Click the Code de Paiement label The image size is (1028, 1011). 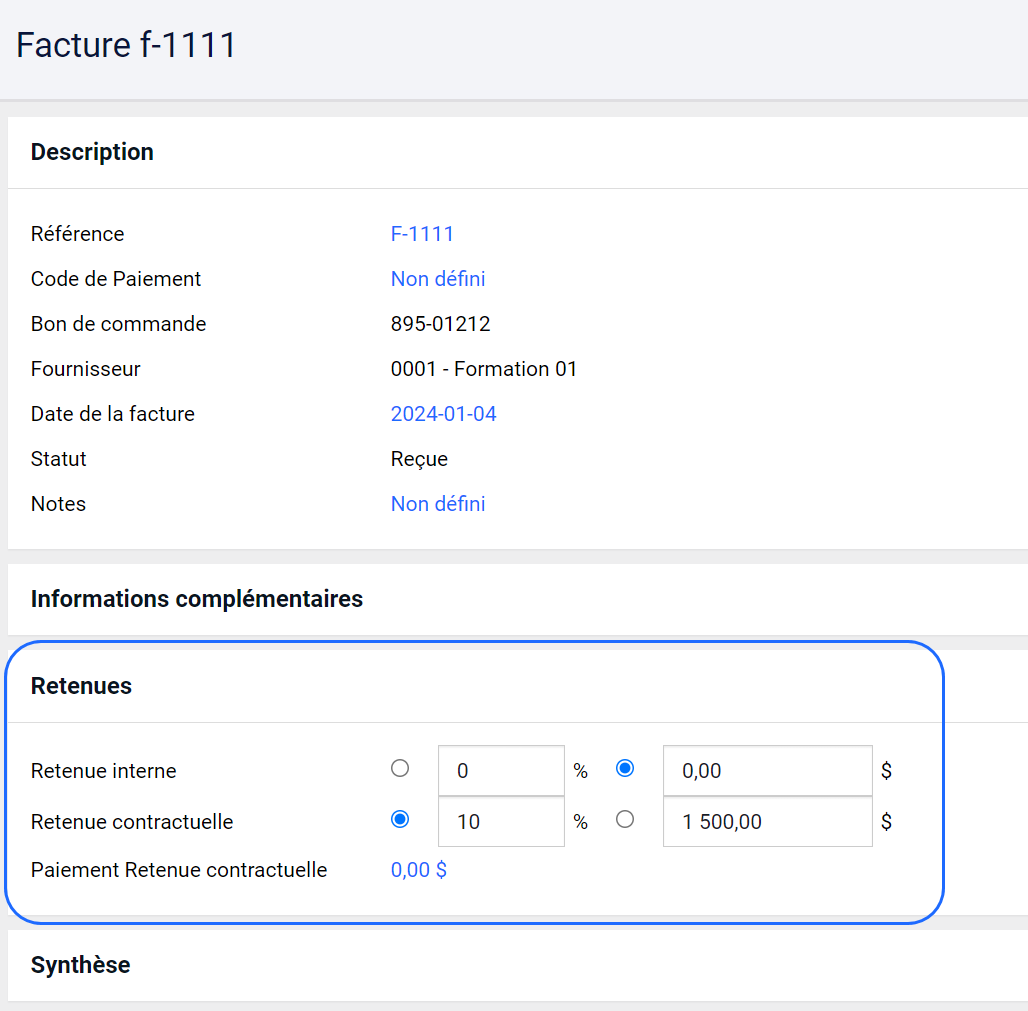pyautogui.click(x=116, y=279)
